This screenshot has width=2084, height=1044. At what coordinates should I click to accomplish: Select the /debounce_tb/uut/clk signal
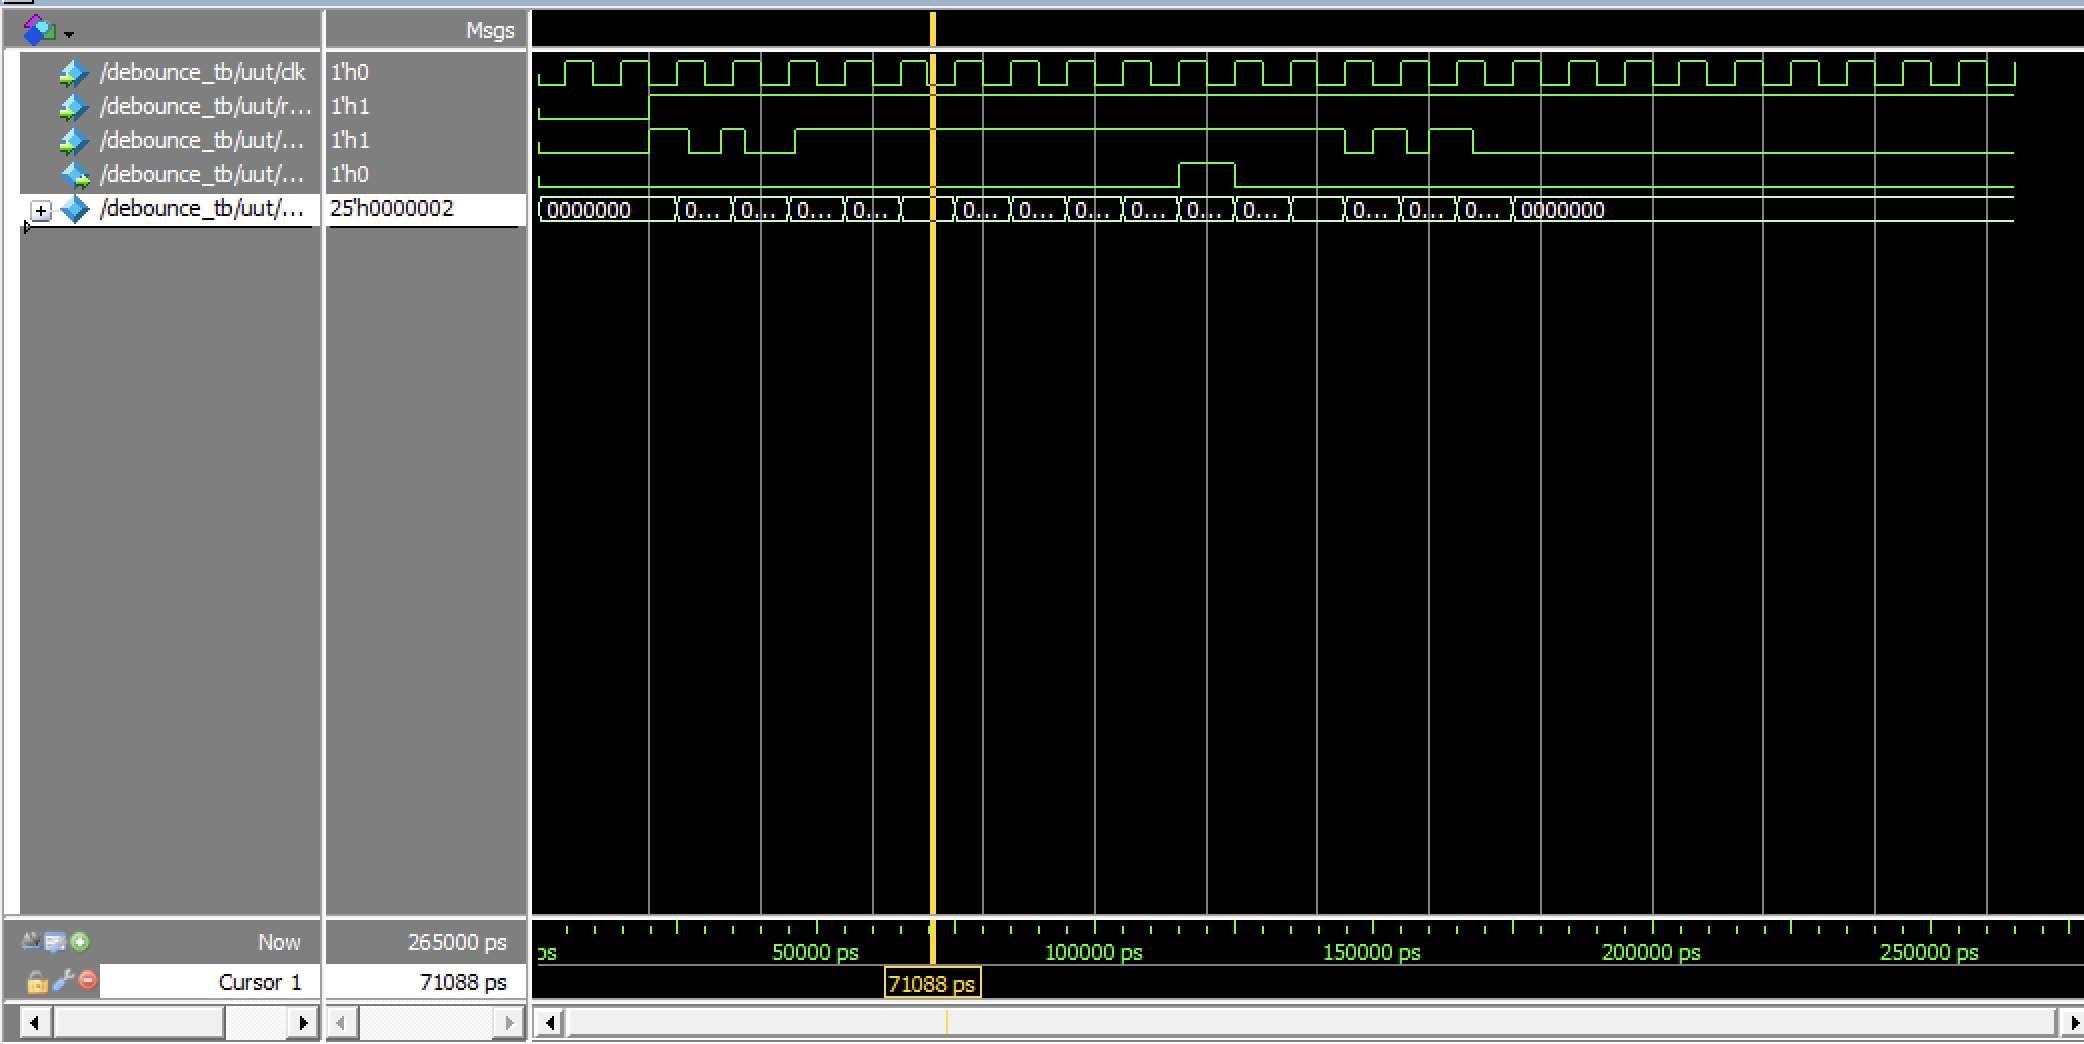point(202,73)
